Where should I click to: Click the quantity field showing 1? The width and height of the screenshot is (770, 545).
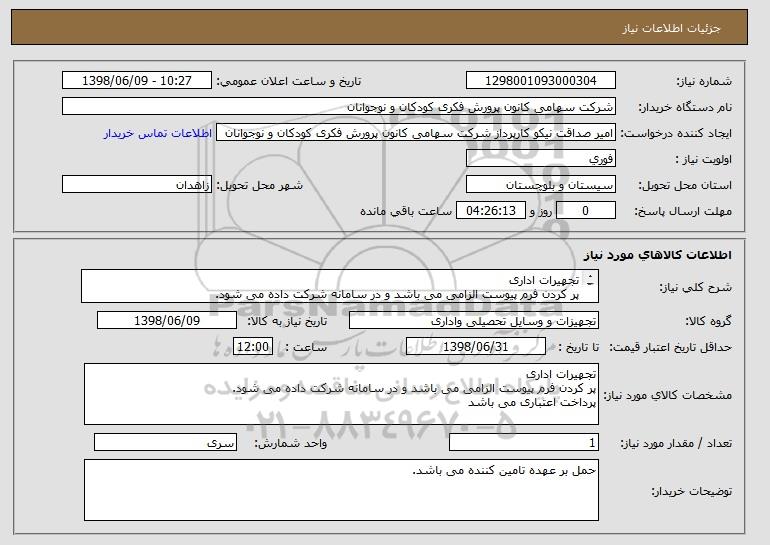click(524, 442)
